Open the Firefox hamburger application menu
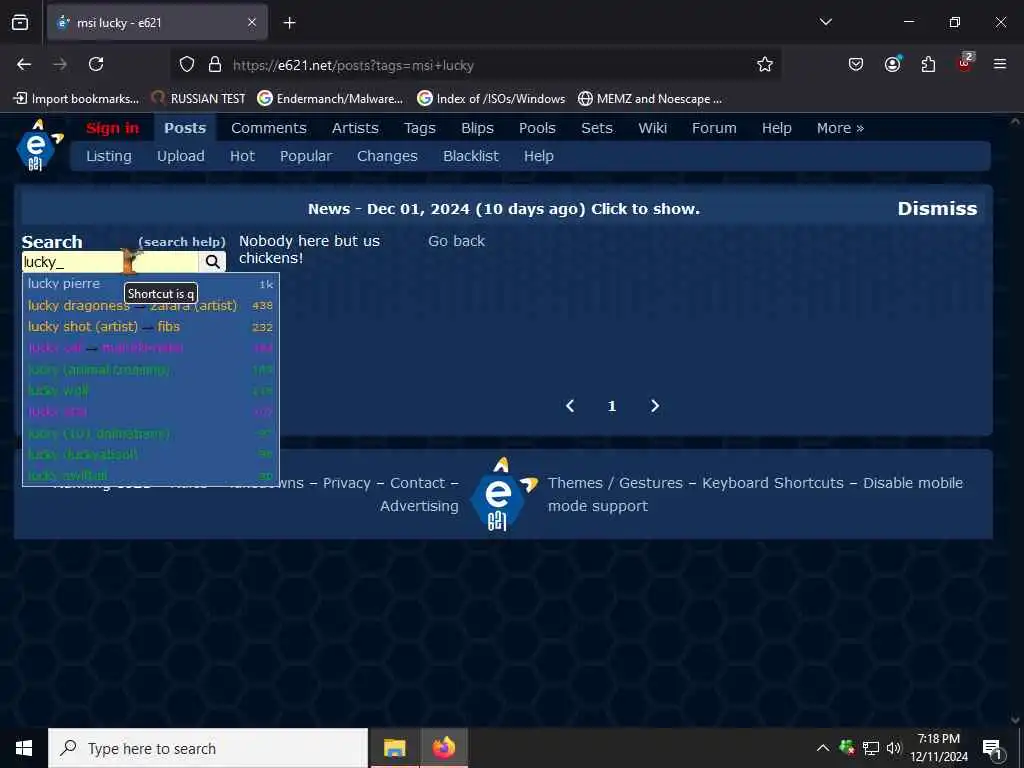Image resolution: width=1024 pixels, height=768 pixels. point(1000,64)
